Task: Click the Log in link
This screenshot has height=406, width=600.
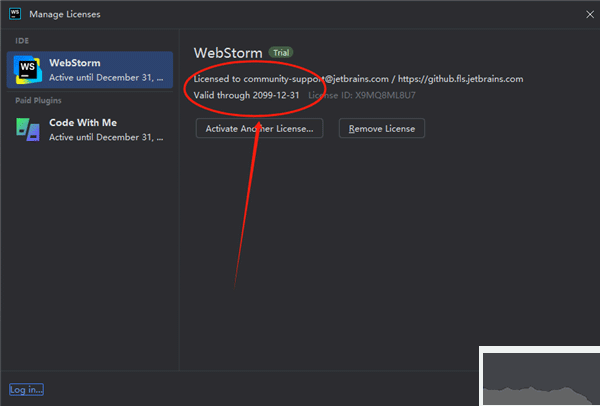Action: [26, 390]
